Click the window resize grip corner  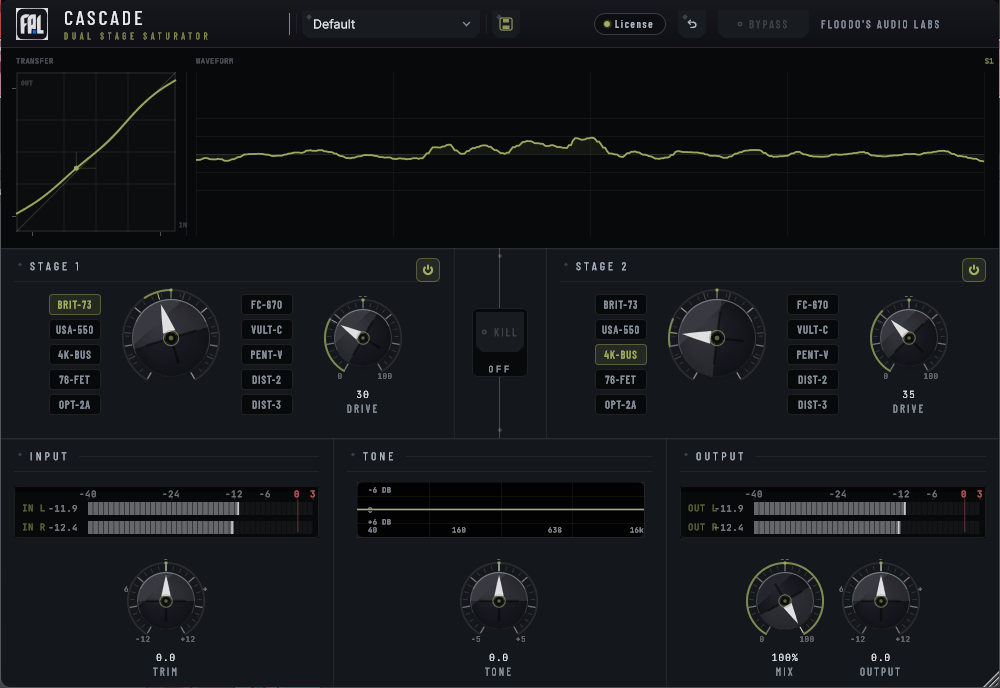click(x=992, y=680)
